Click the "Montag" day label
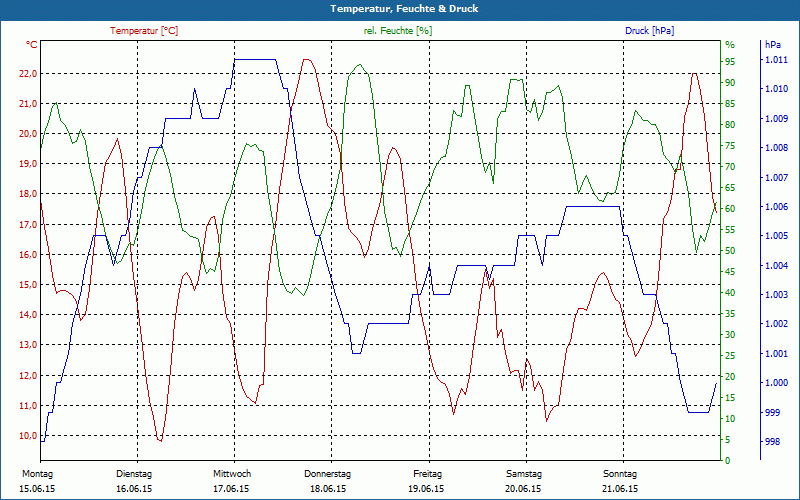The width and height of the screenshot is (800, 500). coord(37,474)
